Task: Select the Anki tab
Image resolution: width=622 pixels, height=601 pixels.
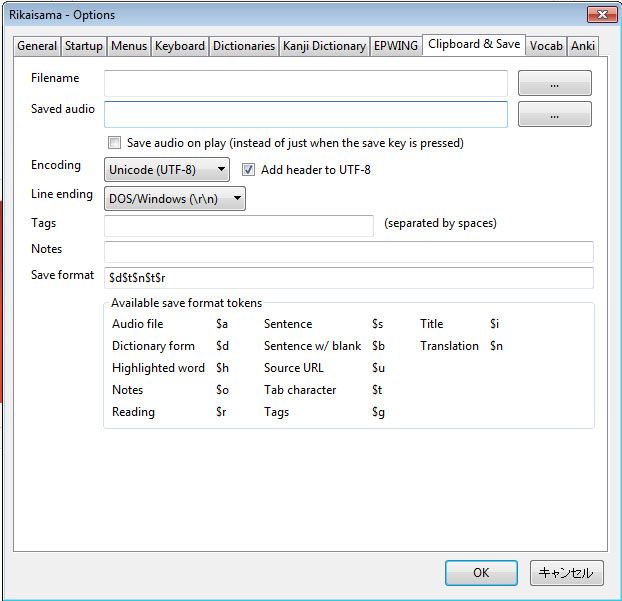Action: (x=583, y=46)
